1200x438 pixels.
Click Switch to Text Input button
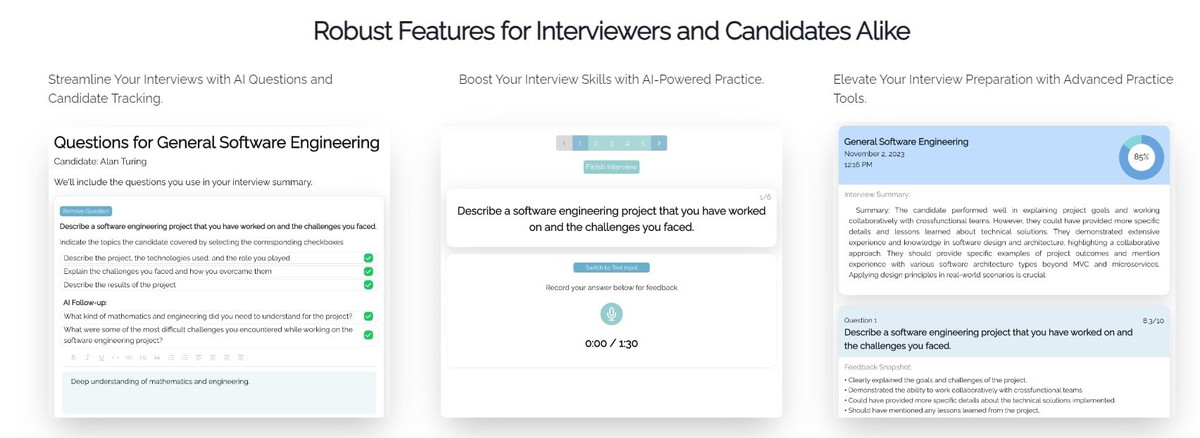pyautogui.click(x=611, y=268)
